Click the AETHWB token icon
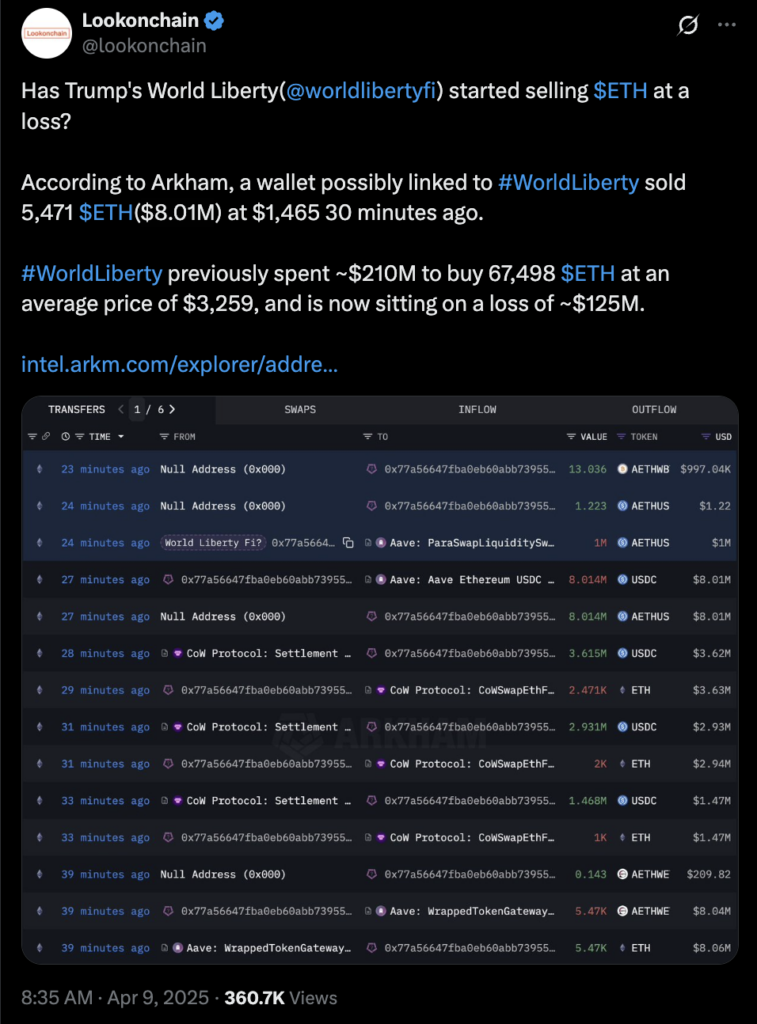Viewport: 757px width, 1024px height. [622, 469]
